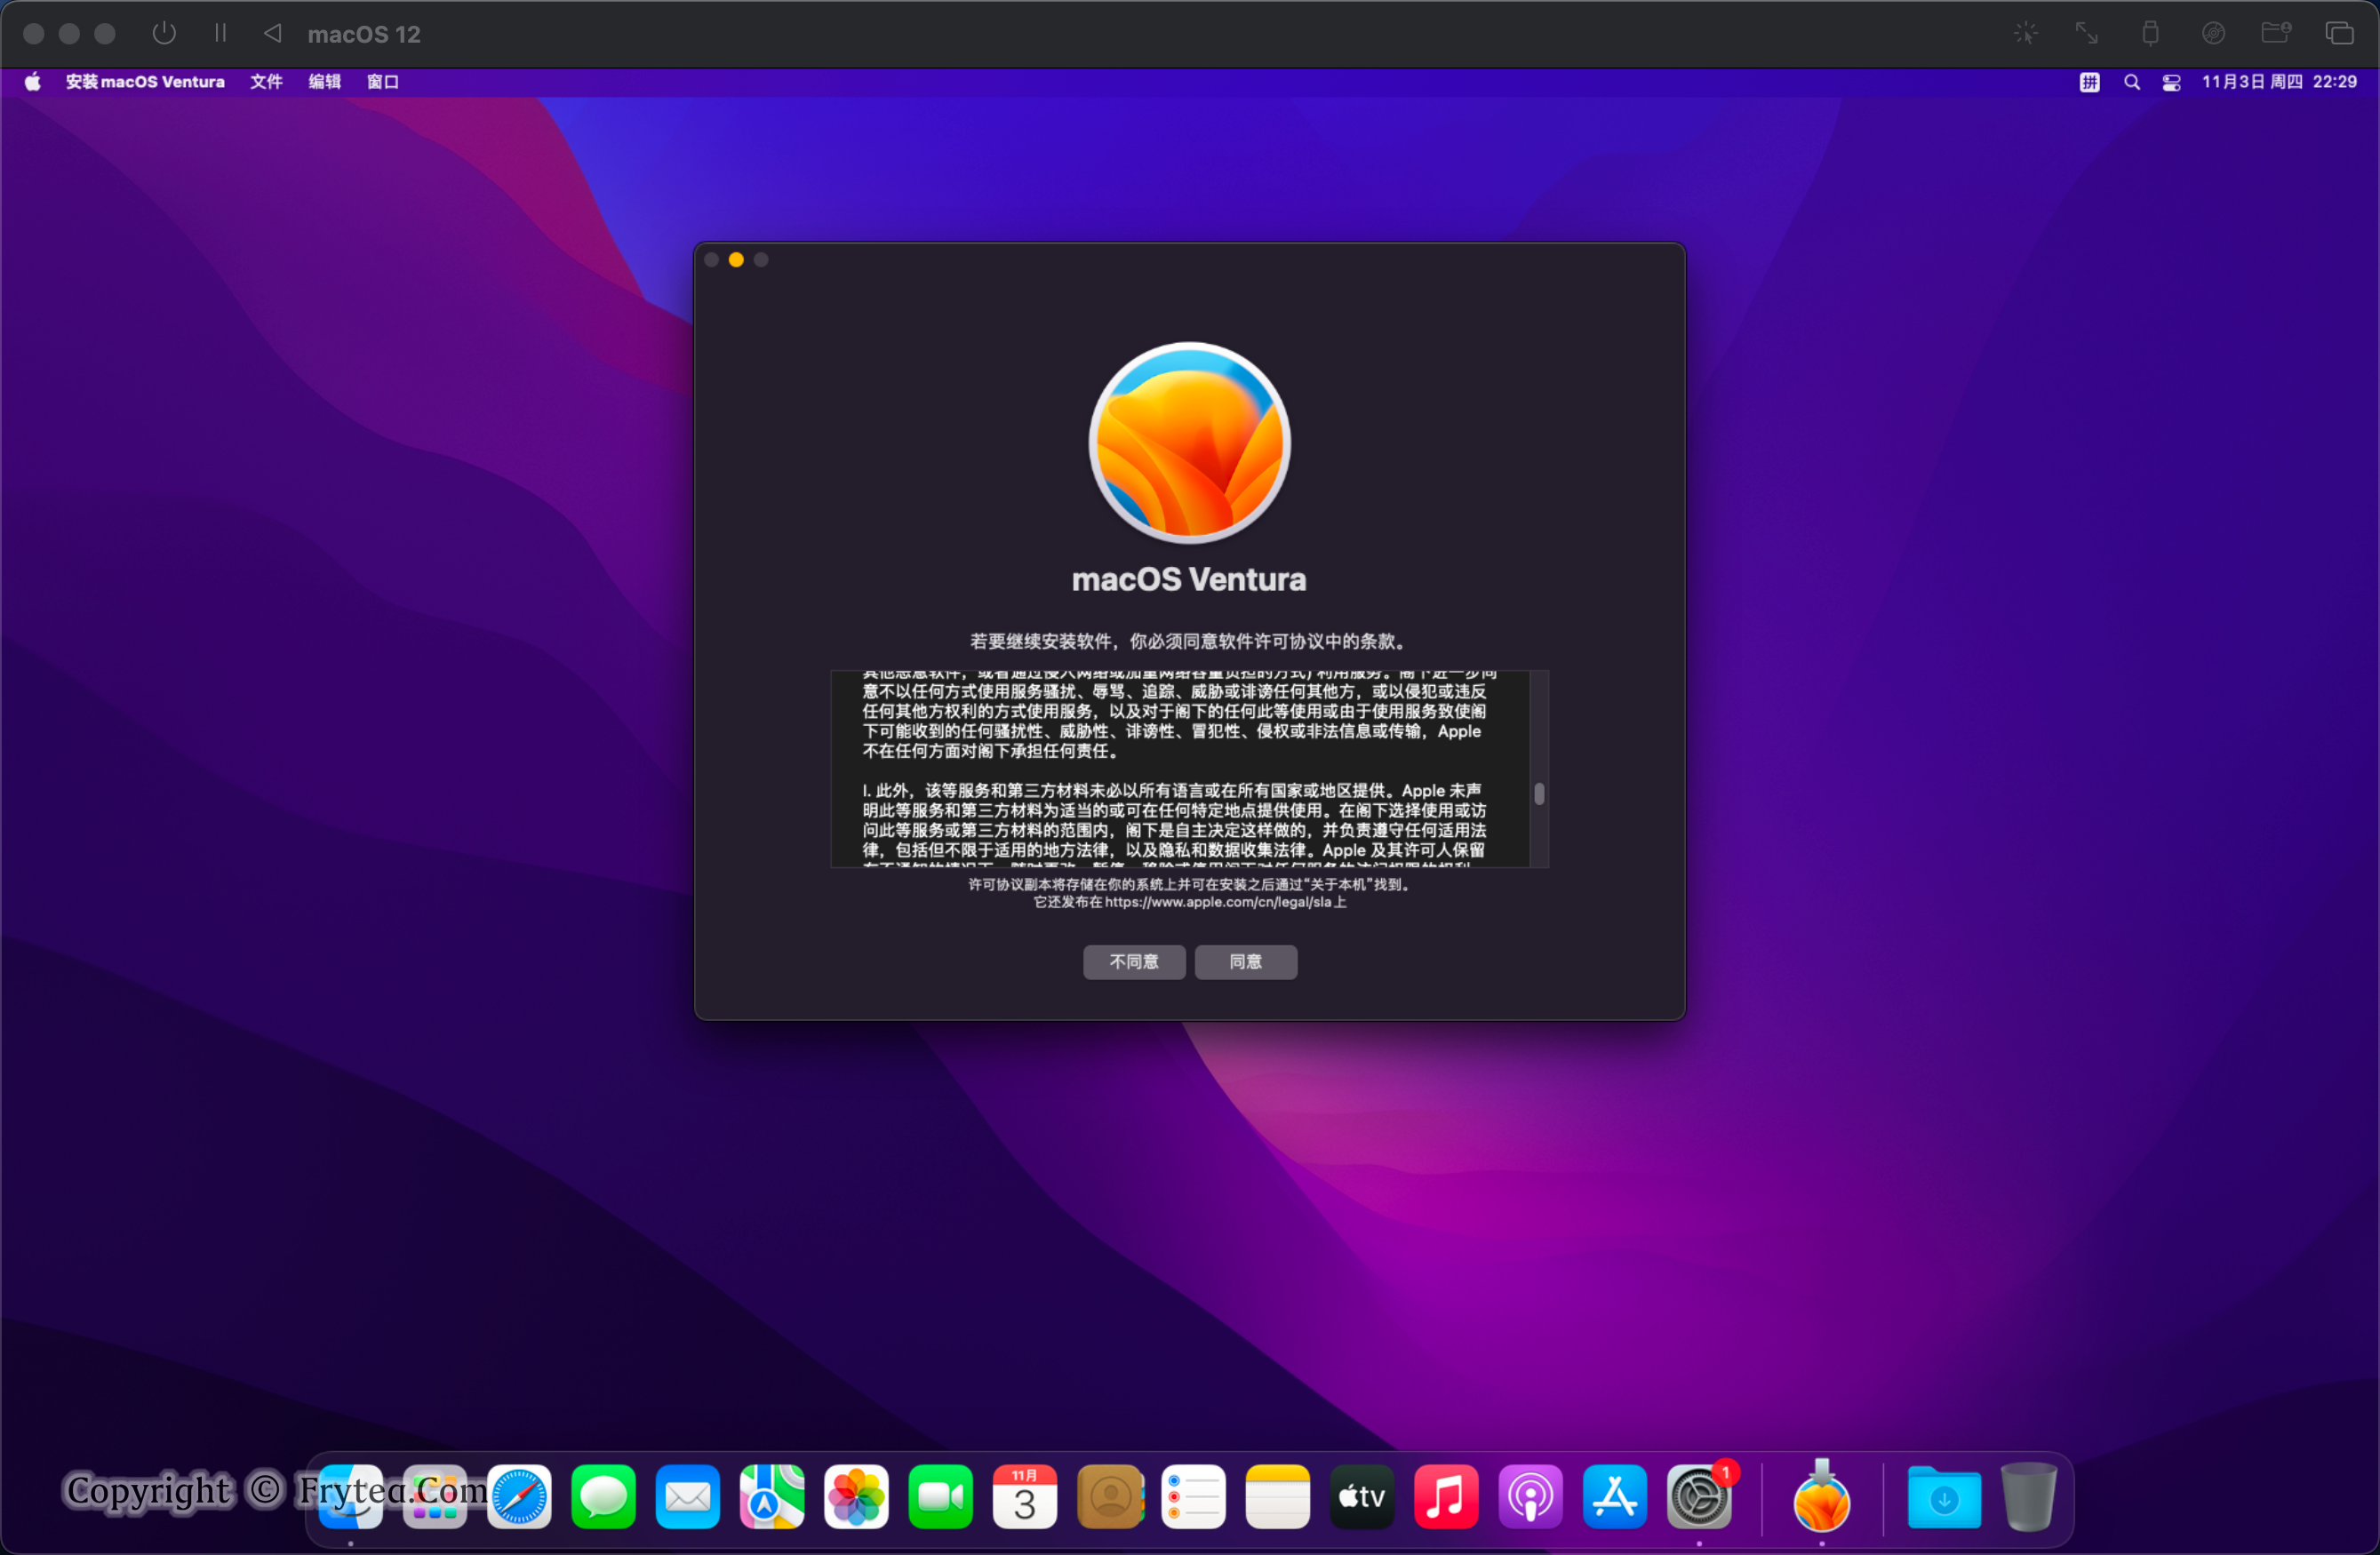Open the 编辑 menu
Screen dimensions: 2380x1555
pos(324,82)
